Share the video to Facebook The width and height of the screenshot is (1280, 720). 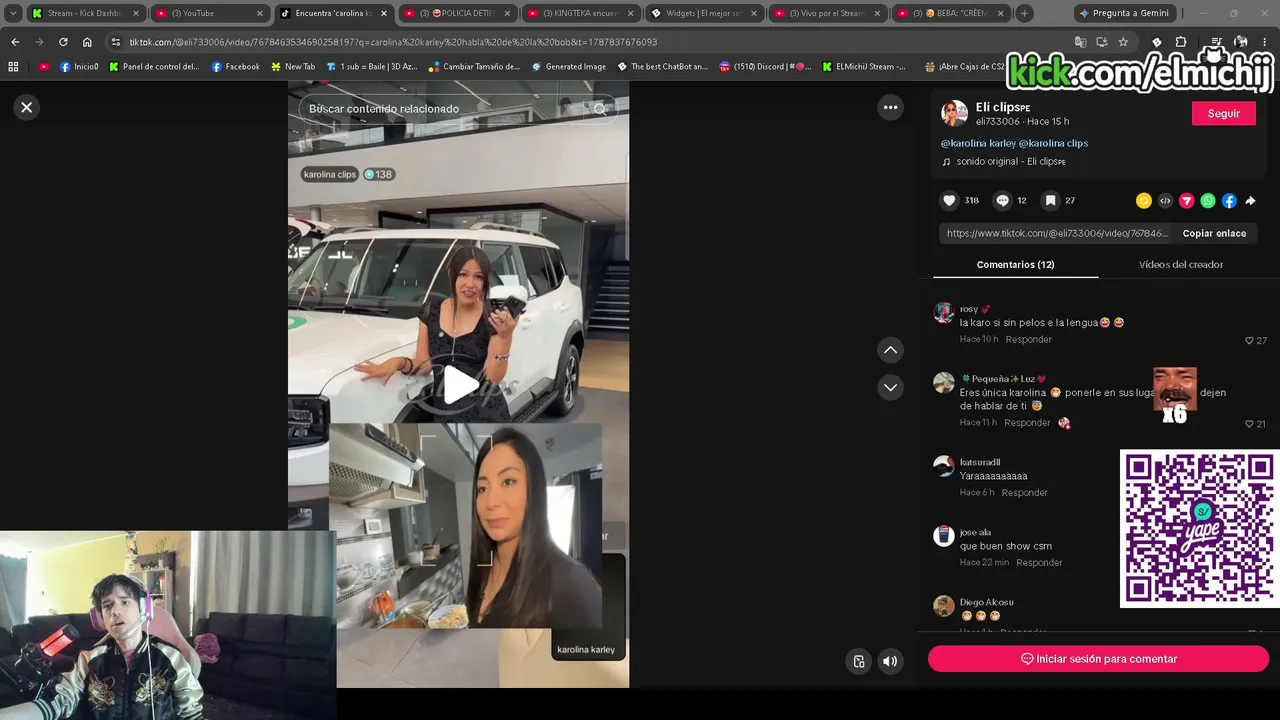[1229, 201]
